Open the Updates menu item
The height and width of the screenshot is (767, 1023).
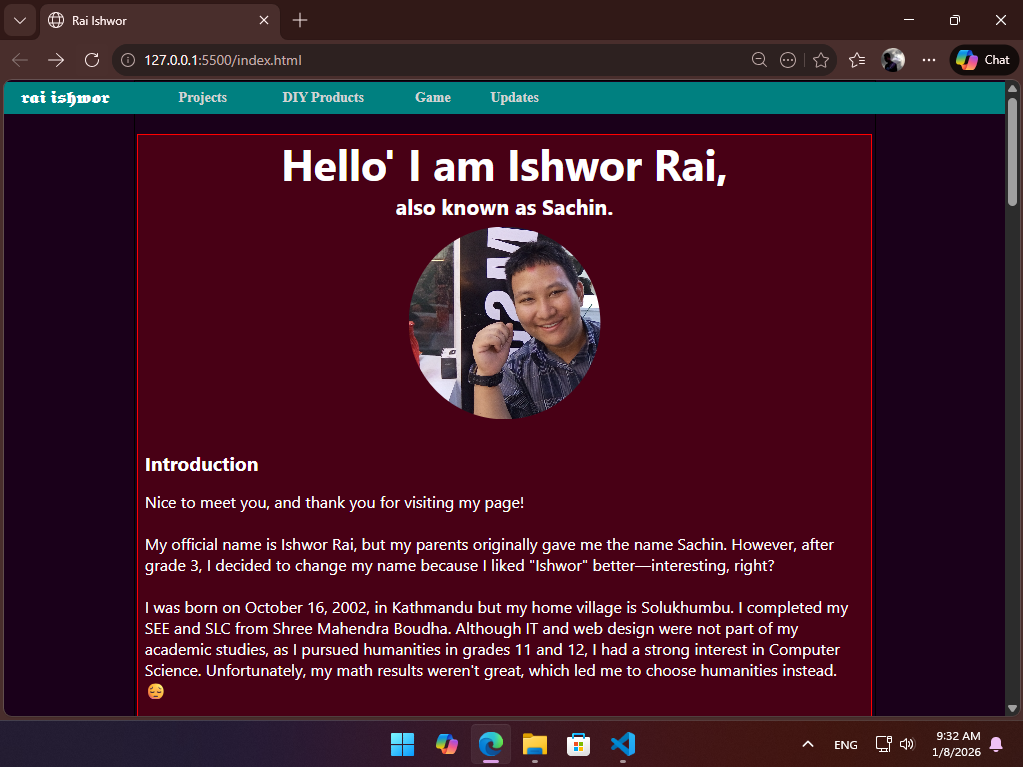click(514, 98)
